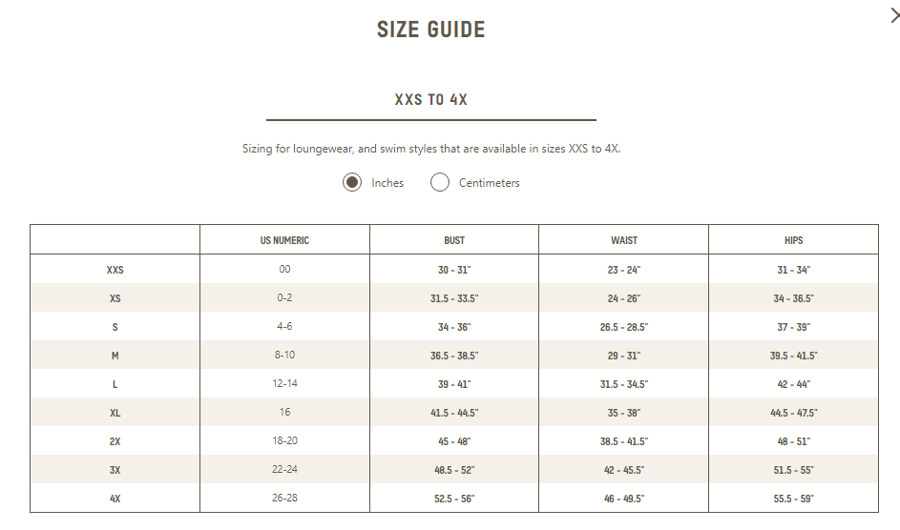Close the size guide dialog
Screen dimensions: 900x530
(895, 16)
